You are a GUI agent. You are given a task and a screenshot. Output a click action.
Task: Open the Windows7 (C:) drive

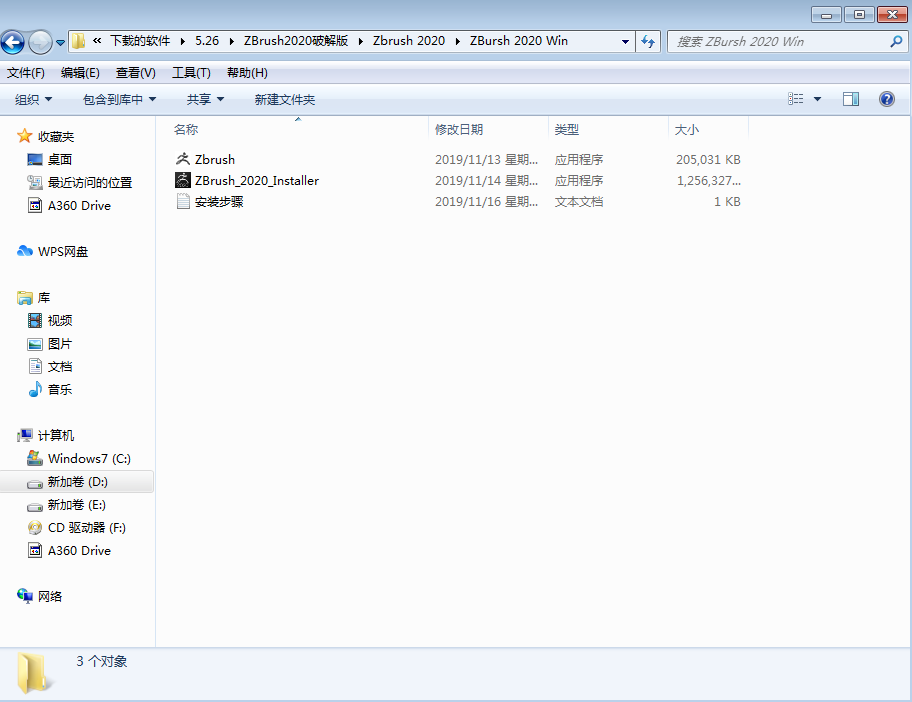coord(89,458)
